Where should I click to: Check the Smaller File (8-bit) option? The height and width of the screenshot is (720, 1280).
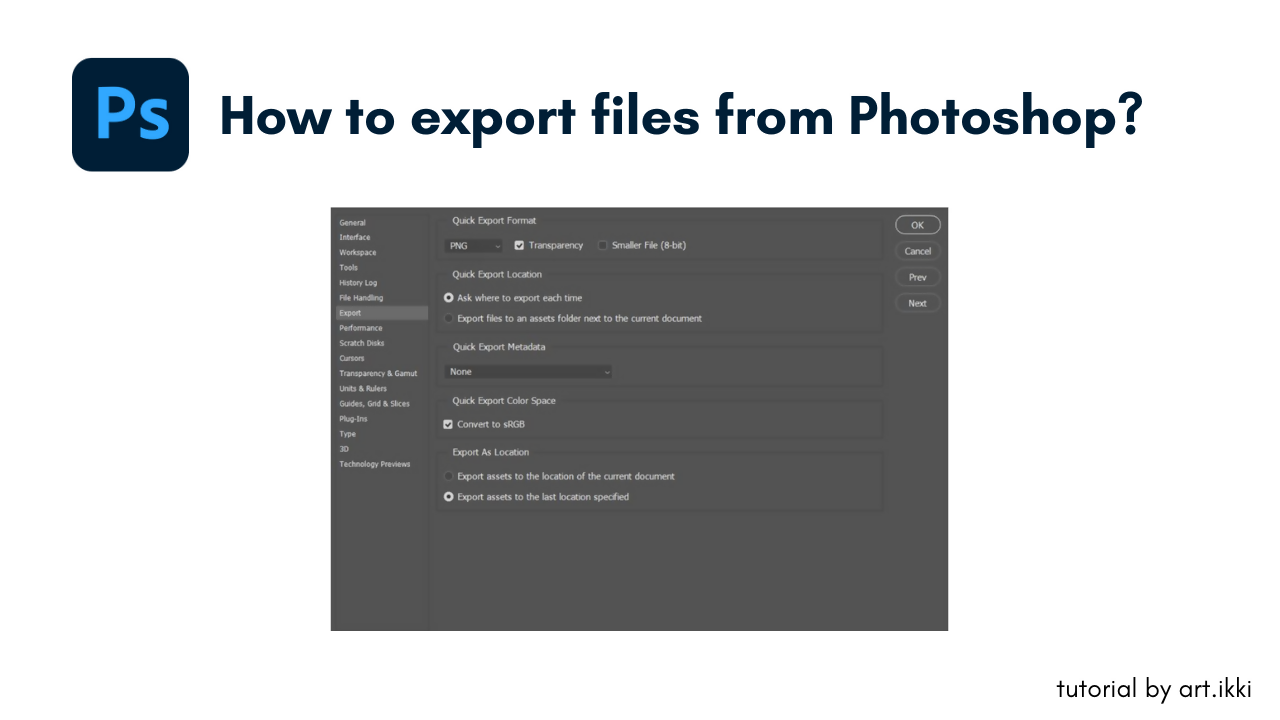pos(602,245)
